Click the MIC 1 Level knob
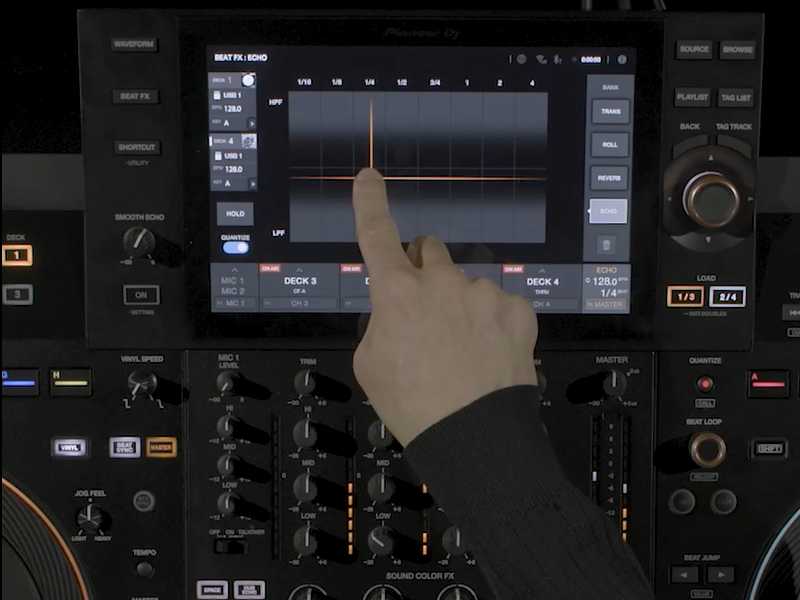The image size is (800, 600). [x=228, y=384]
